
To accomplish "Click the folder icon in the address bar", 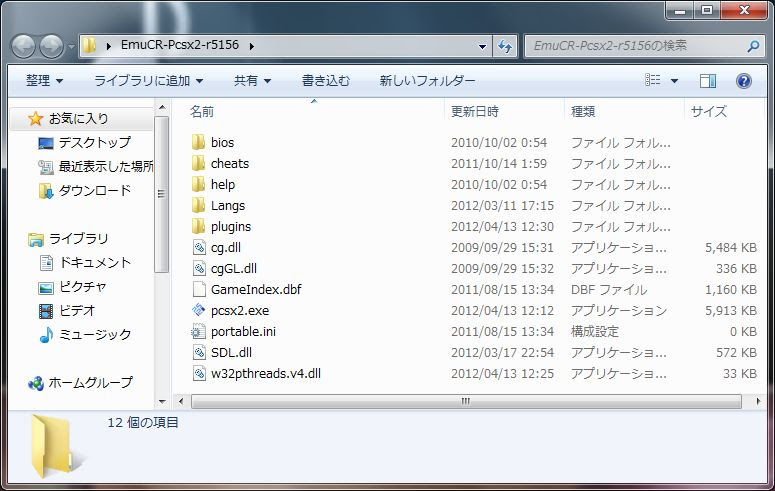I will 89,45.
